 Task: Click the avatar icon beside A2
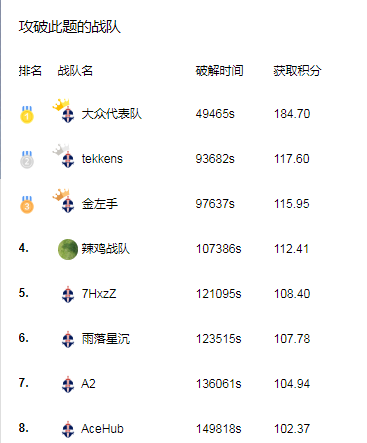click(68, 384)
